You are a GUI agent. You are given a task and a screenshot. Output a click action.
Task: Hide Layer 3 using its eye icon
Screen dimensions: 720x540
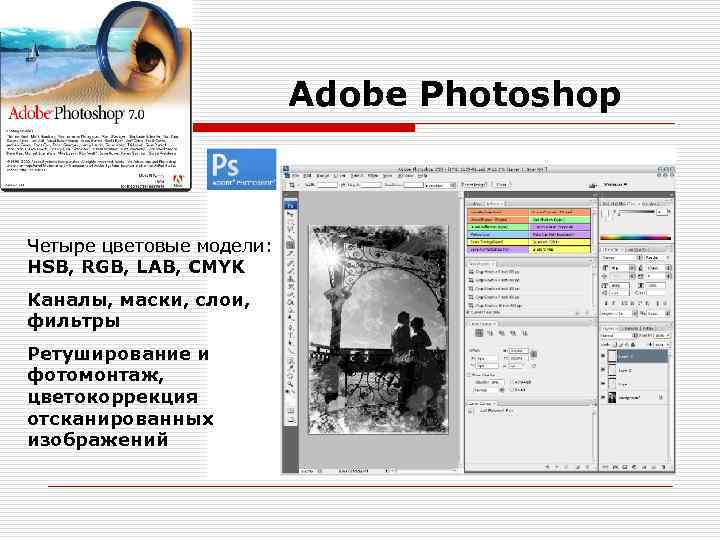pos(603,355)
